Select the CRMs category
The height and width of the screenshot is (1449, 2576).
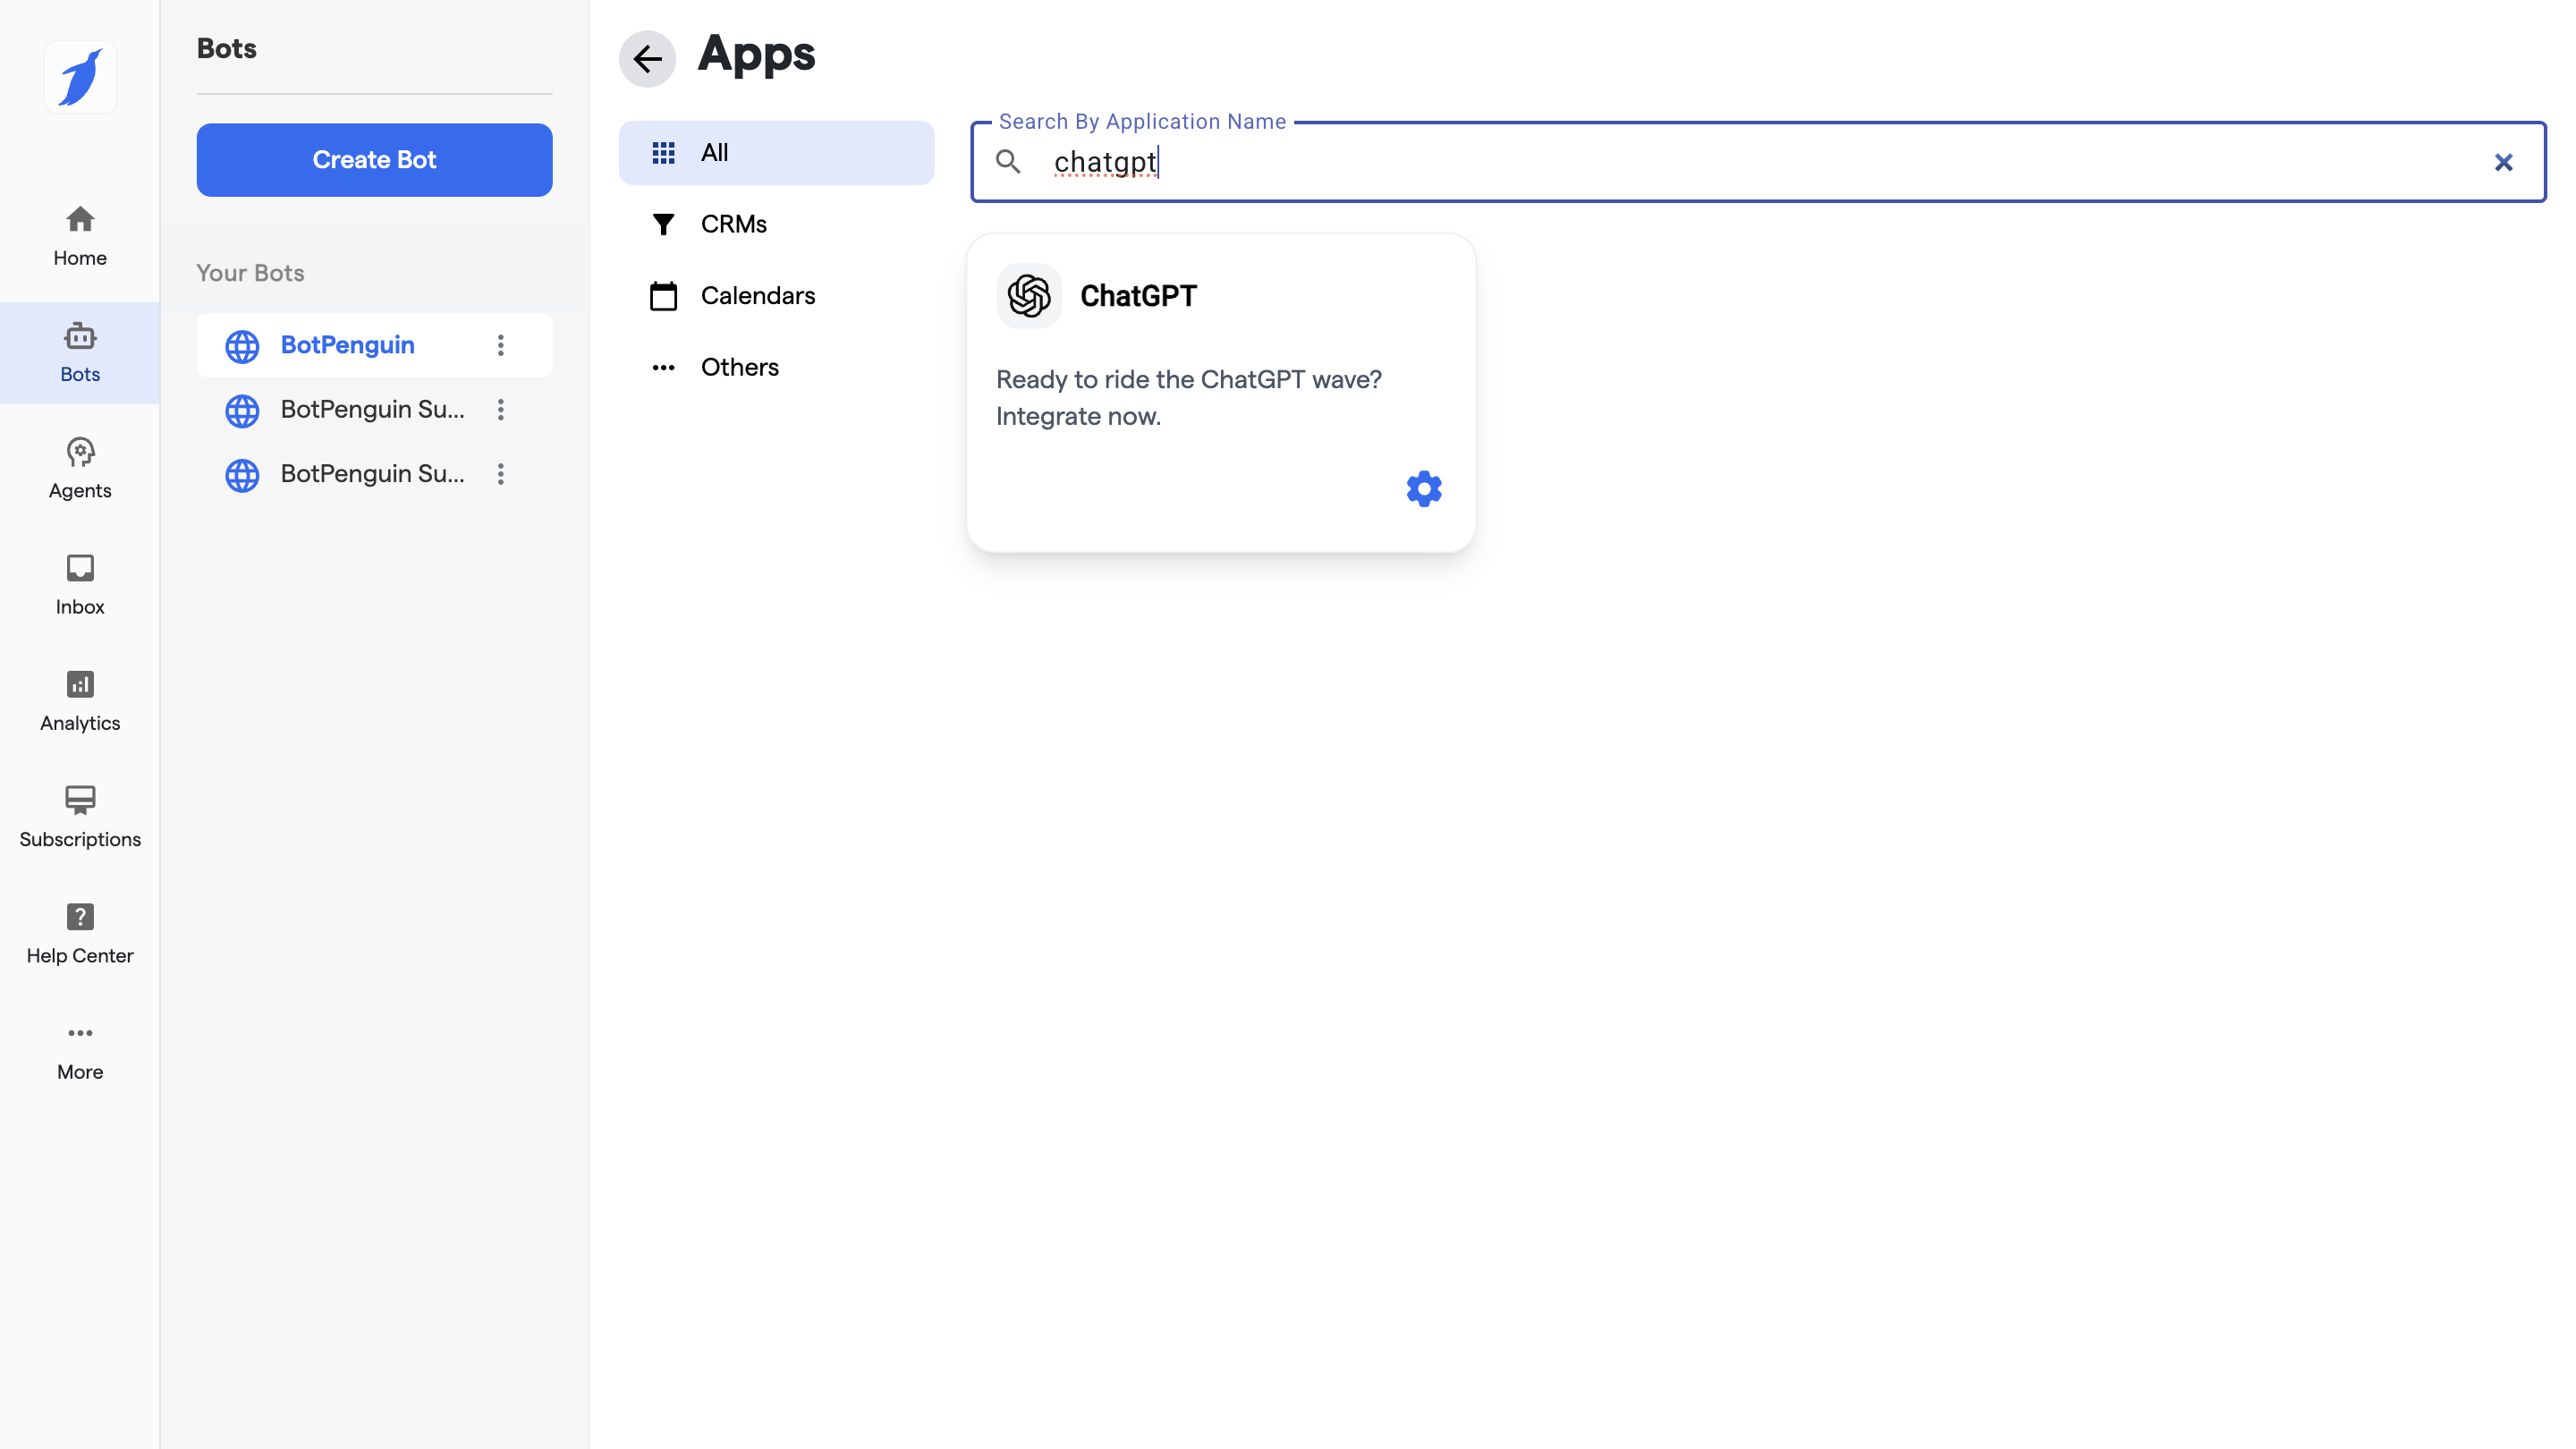(733, 224)
